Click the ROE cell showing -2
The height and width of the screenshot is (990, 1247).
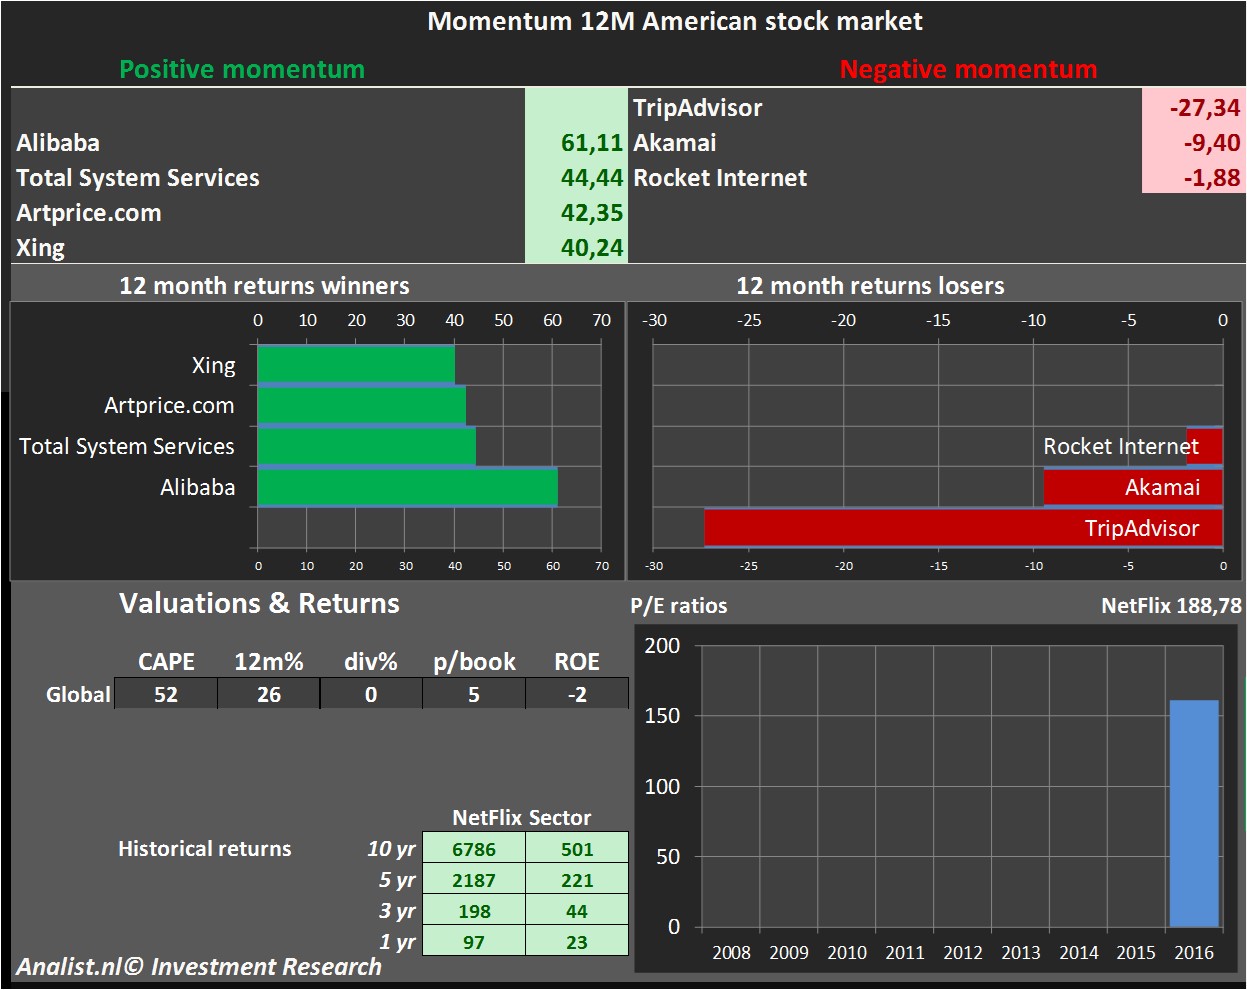[577, 694]
